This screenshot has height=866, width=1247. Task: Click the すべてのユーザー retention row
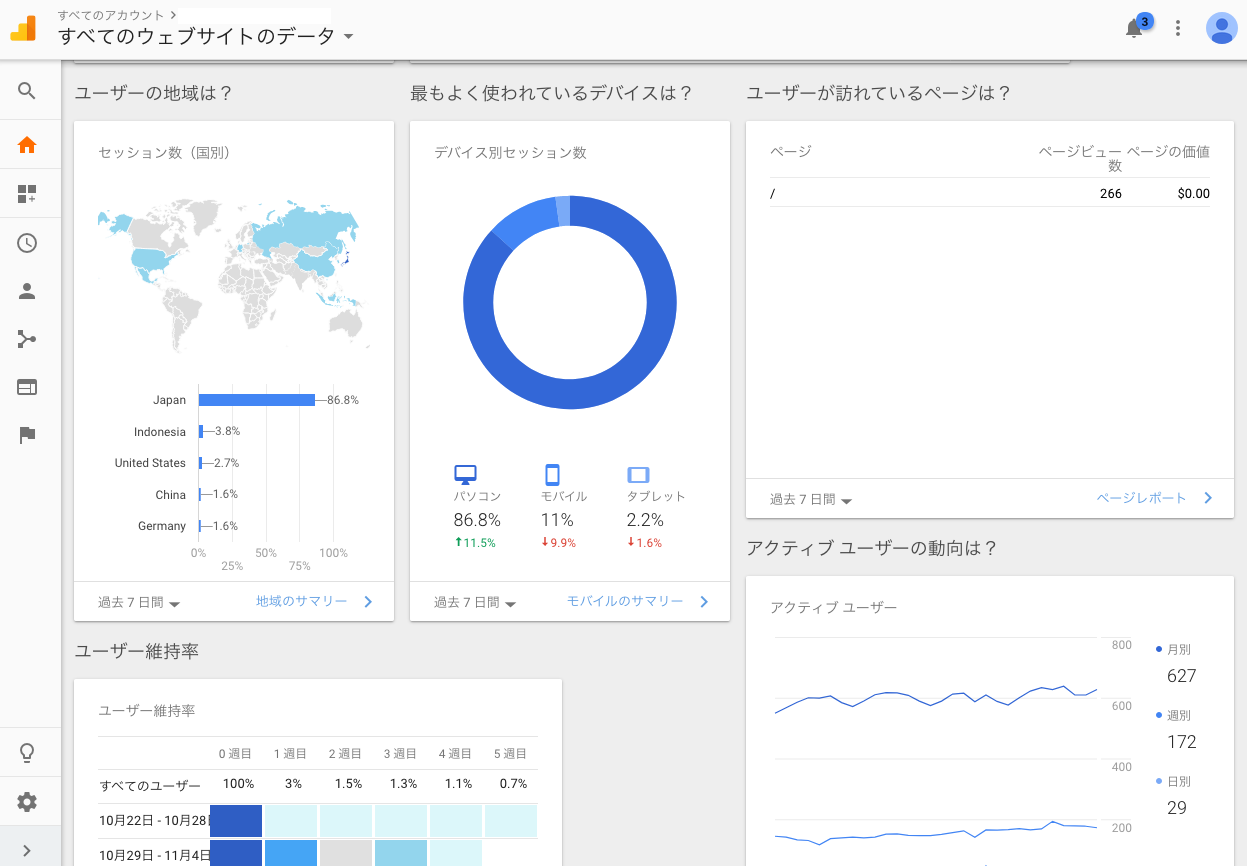pos(318,785)
